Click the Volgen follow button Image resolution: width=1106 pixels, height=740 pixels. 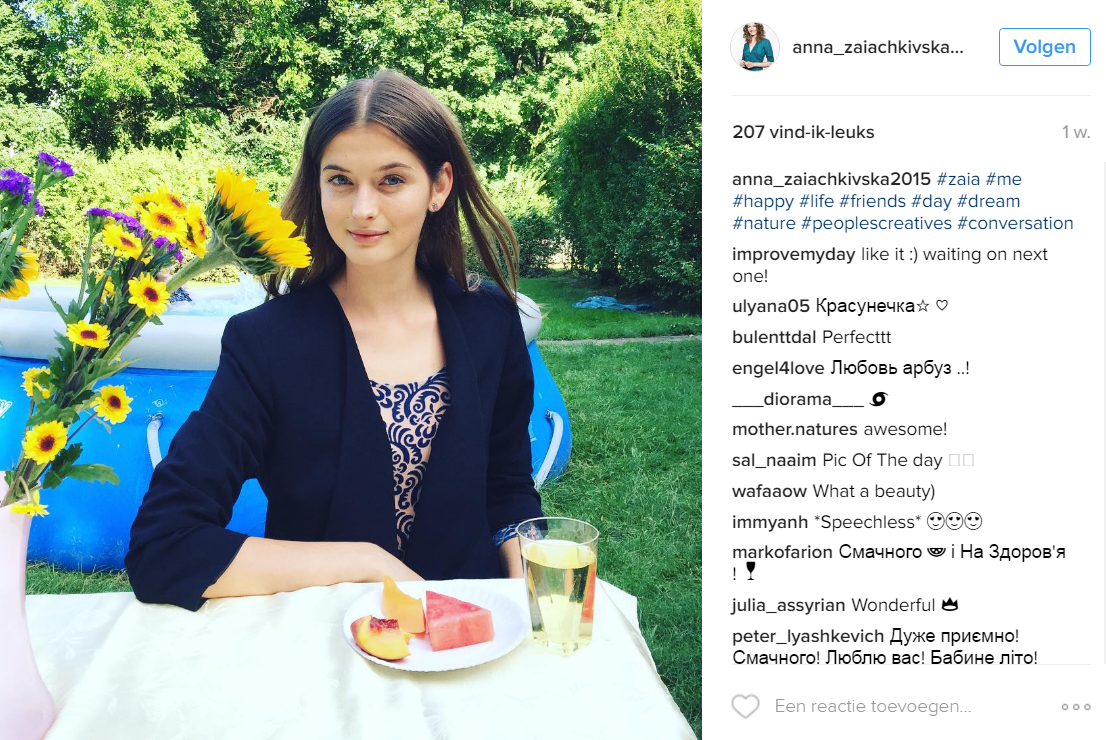(x=1044, y=47)
